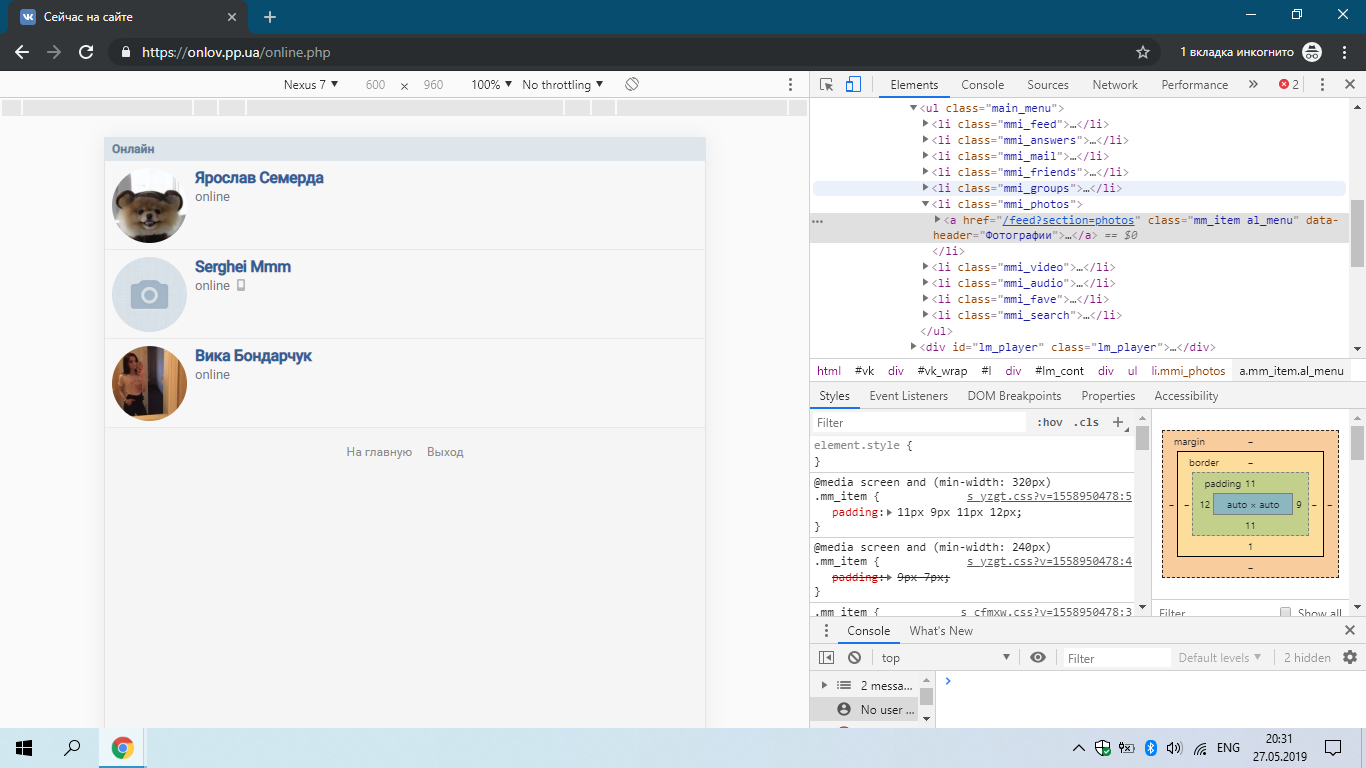
Task: Open Ярослав Семерда profile link
Action: click(x=259, y=178)
